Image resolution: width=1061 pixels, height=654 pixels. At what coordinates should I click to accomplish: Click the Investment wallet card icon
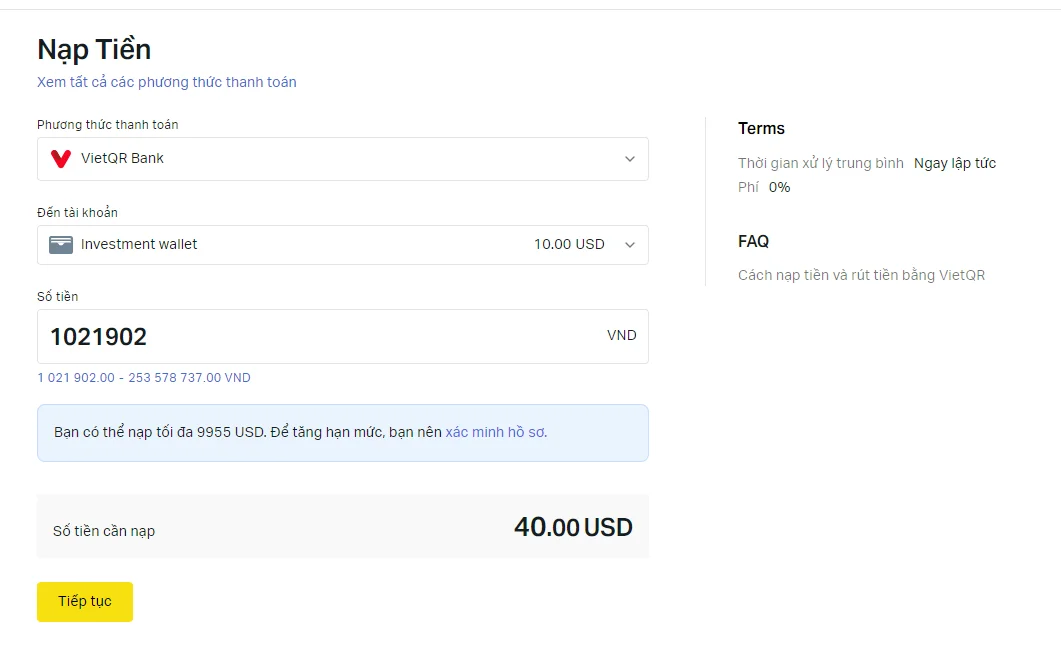click(61, 245)
